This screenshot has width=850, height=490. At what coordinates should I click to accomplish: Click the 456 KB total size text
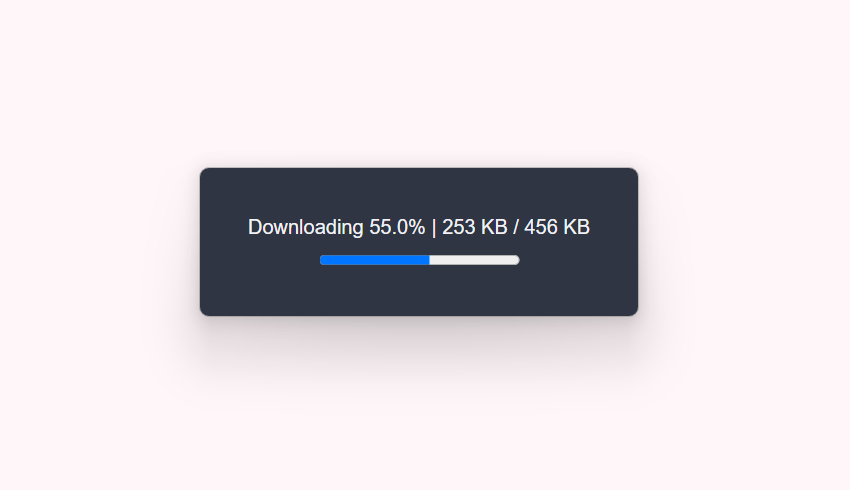click(x=557, y=227)
